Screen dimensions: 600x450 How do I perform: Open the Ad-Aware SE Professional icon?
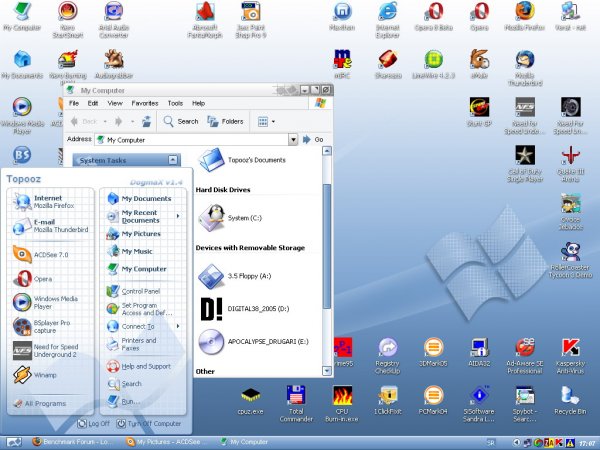point(525,356)
